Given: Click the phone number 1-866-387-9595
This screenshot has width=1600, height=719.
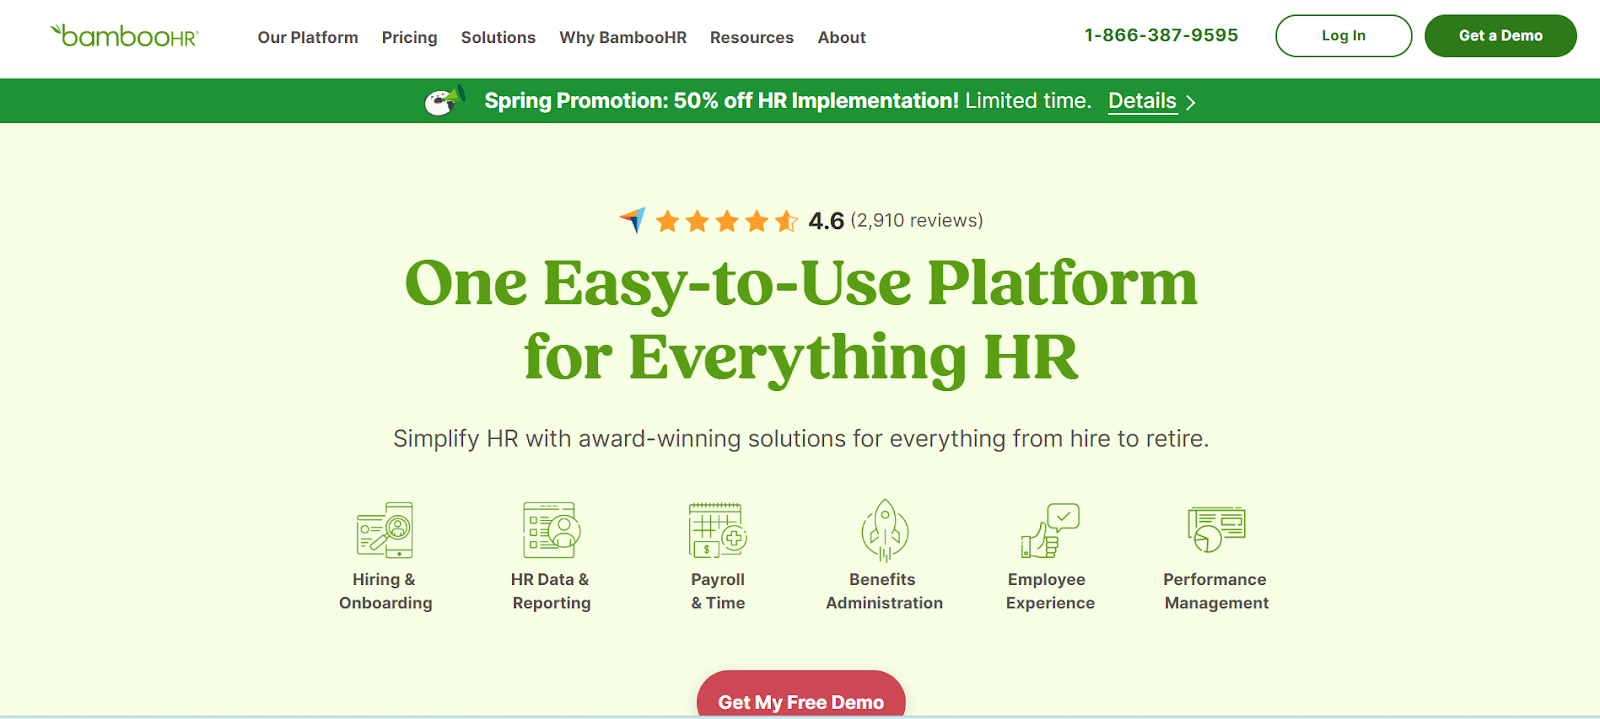Looking at the screenshot, I should pyautogui.click(x=1161, y=35).
